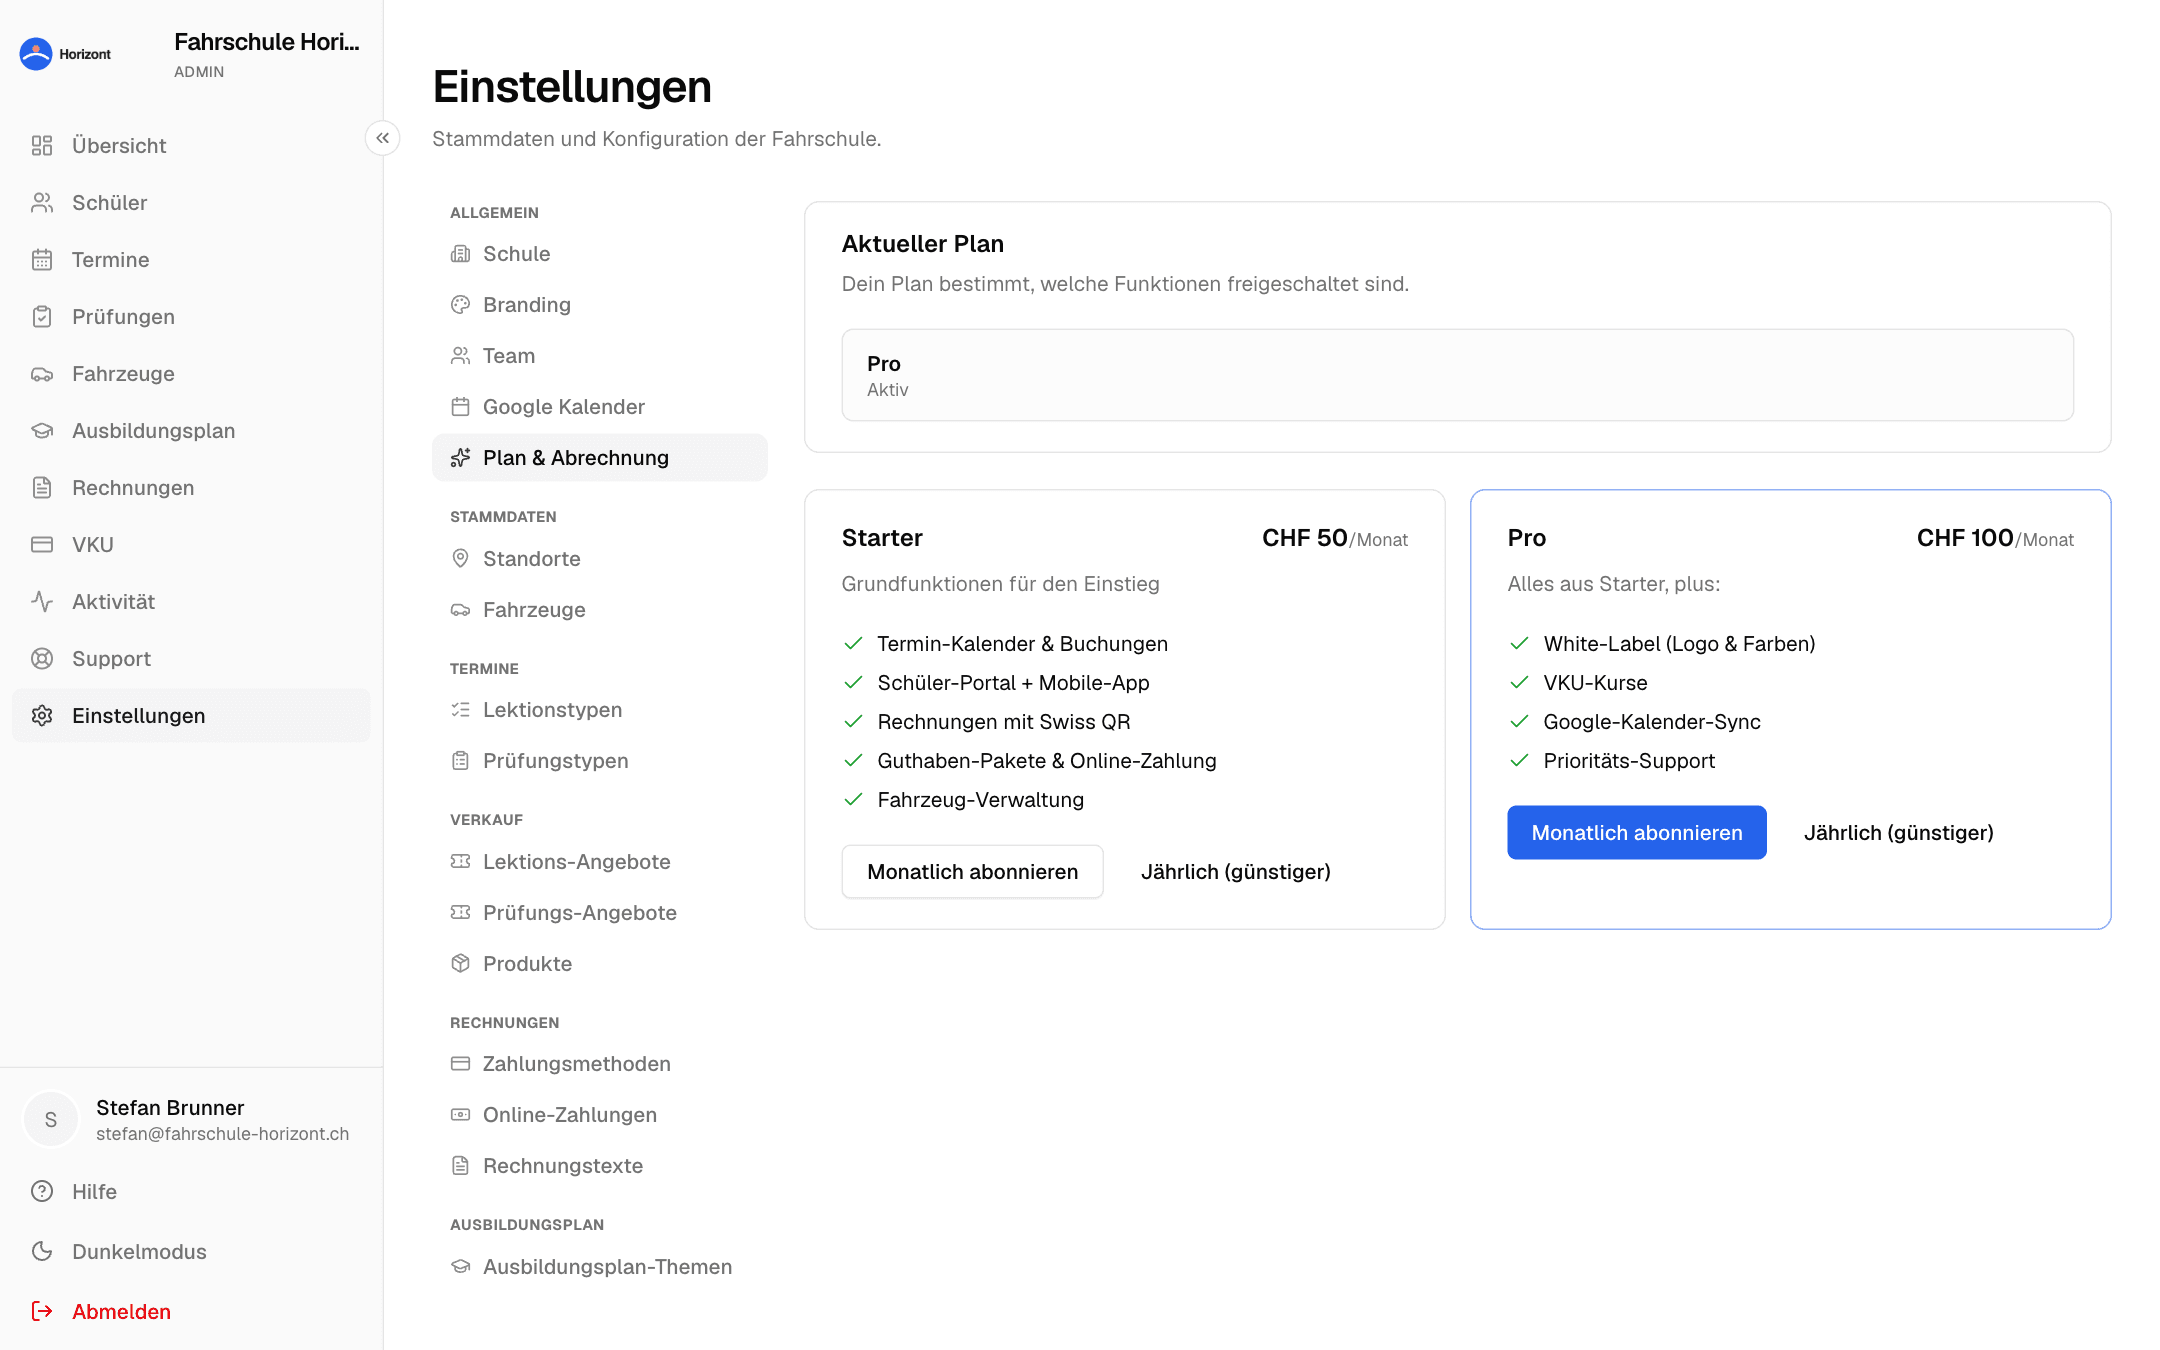Viewport: 2160px width, 1350px height.
Task: Open Rechnungstexte settings
Action: tap(600, 1166)
